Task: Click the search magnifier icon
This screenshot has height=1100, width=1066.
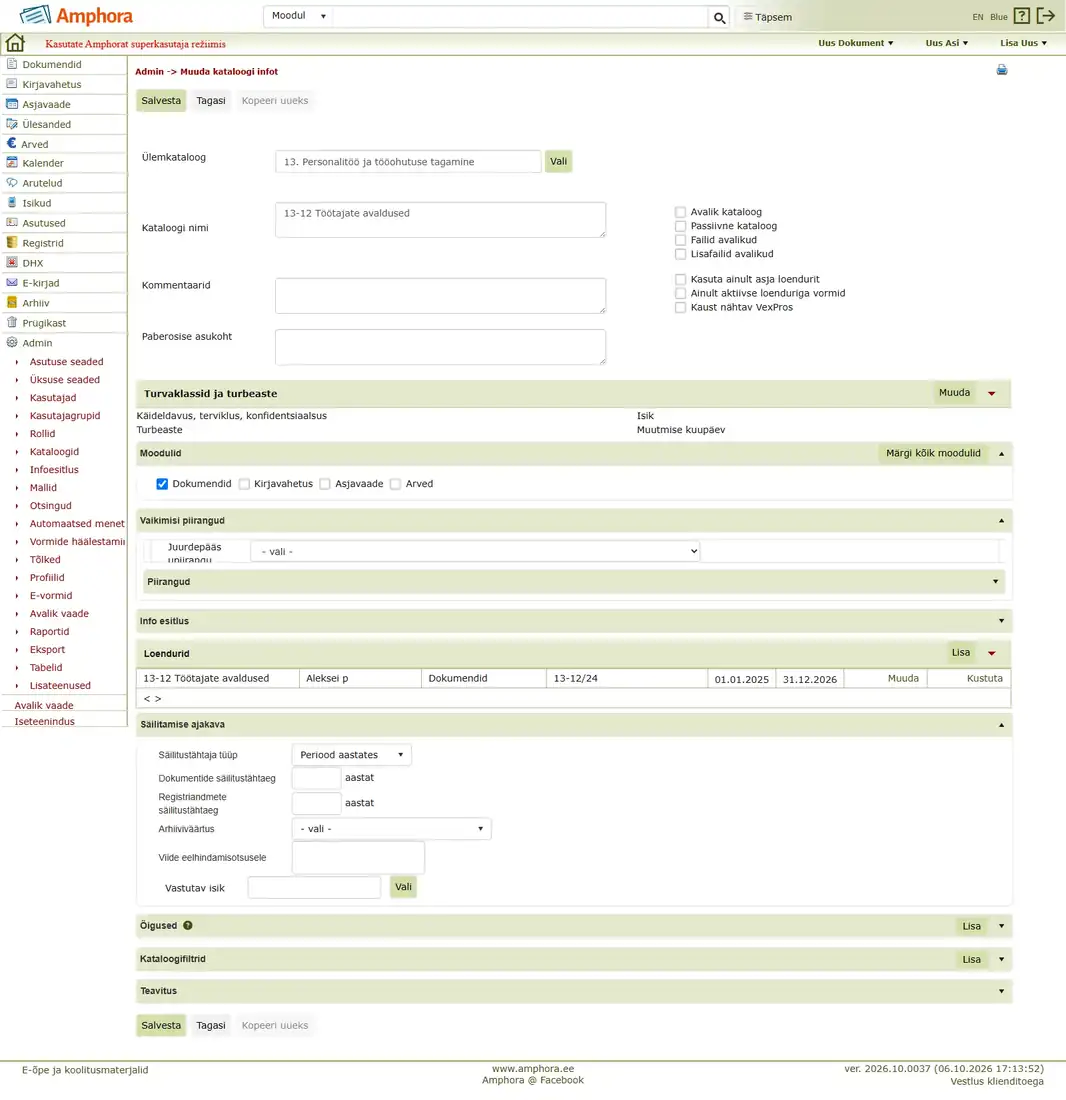Action: coord(719,18)
